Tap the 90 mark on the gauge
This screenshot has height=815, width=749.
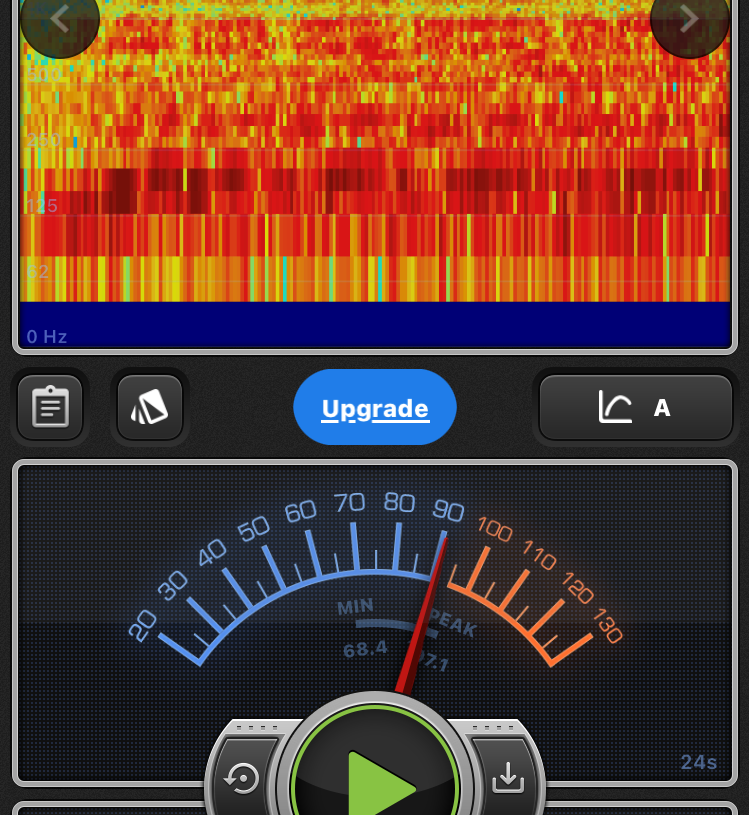click(448, 510)
